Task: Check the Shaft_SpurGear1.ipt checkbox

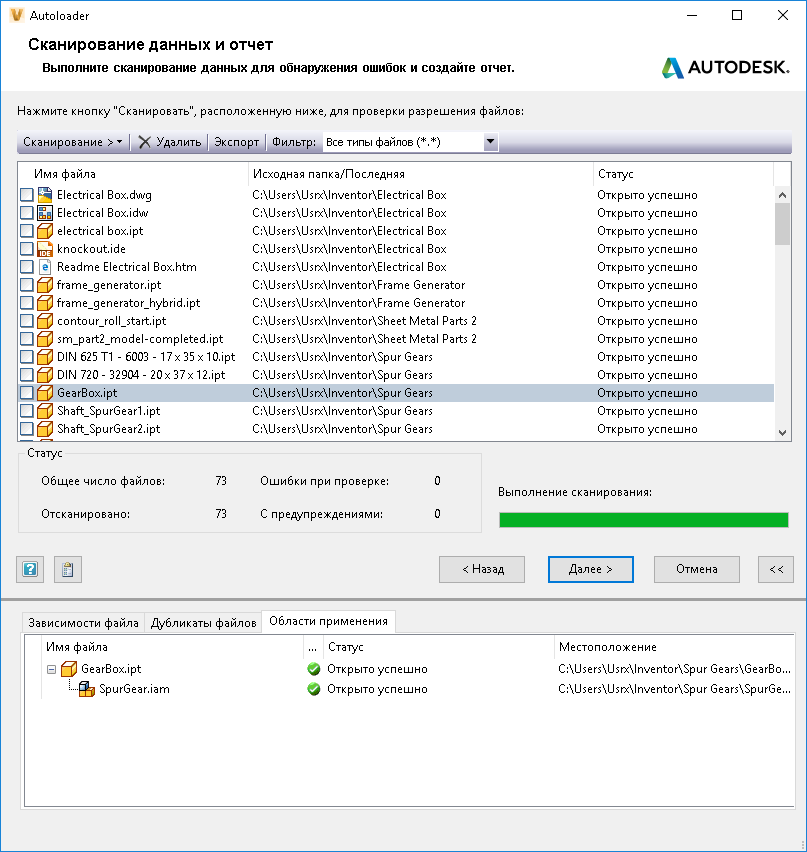Action: pyautogui.click(x=27, y=410)
